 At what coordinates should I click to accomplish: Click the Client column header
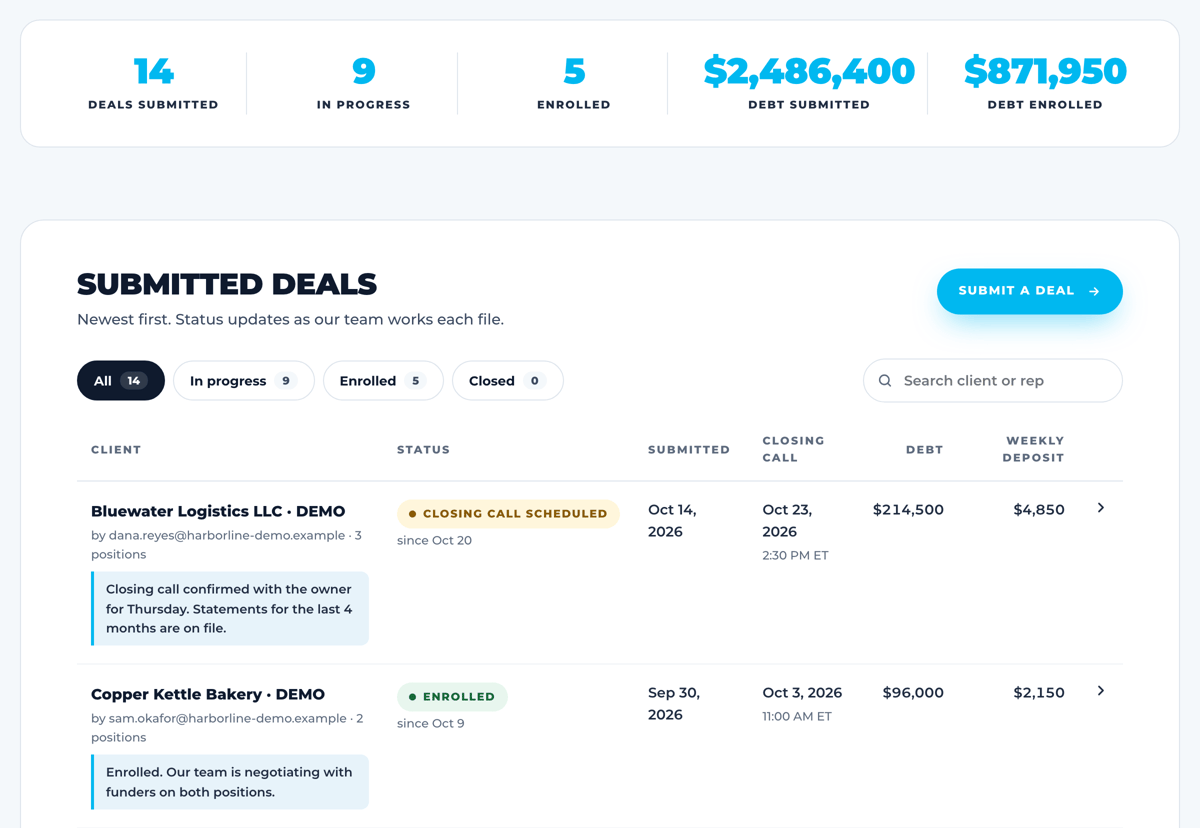tap(116, 450)
